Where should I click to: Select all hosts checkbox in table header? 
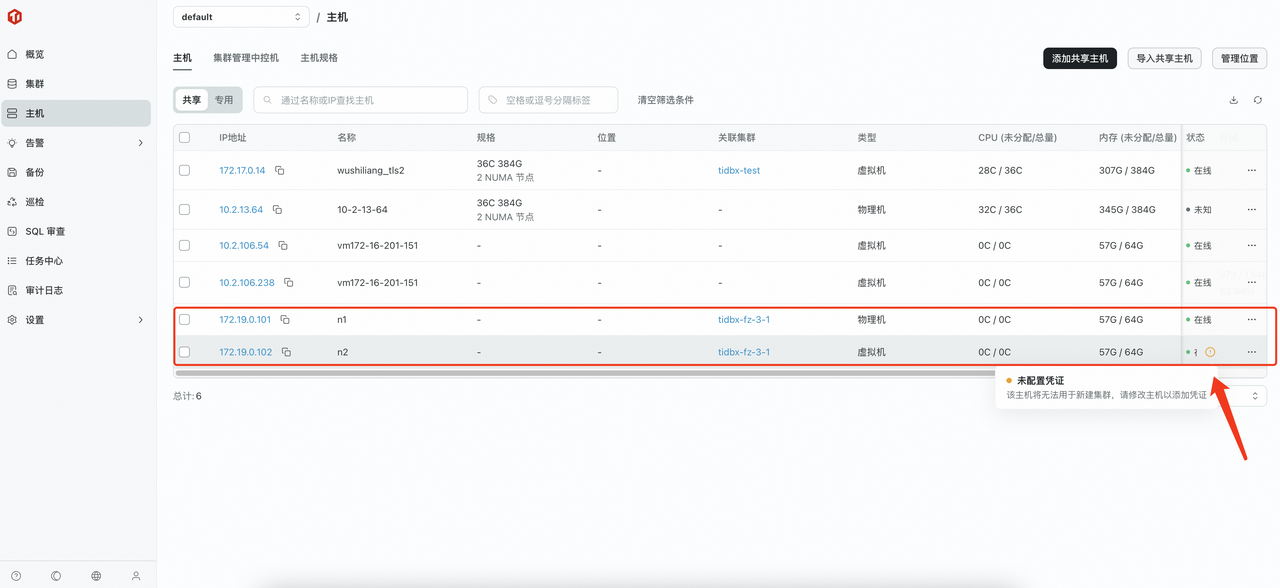[184, 137]
